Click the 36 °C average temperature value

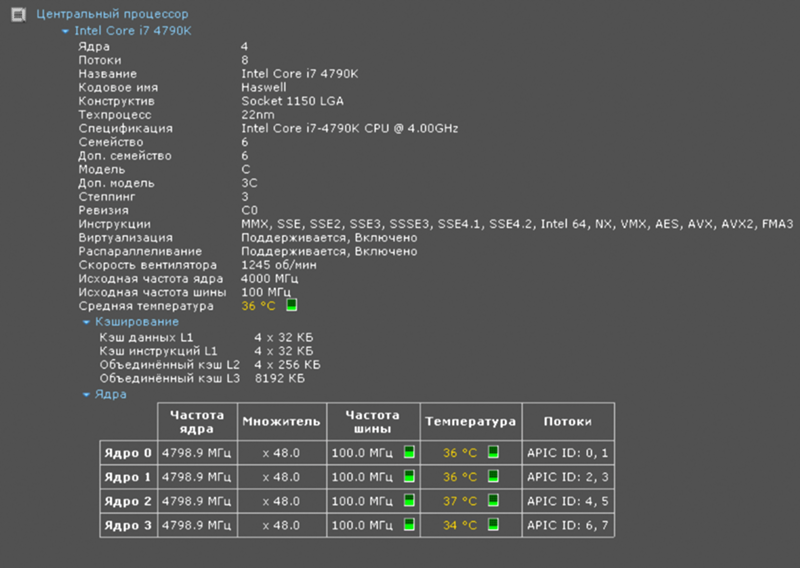pyautogui.click(x=258, y=306)
